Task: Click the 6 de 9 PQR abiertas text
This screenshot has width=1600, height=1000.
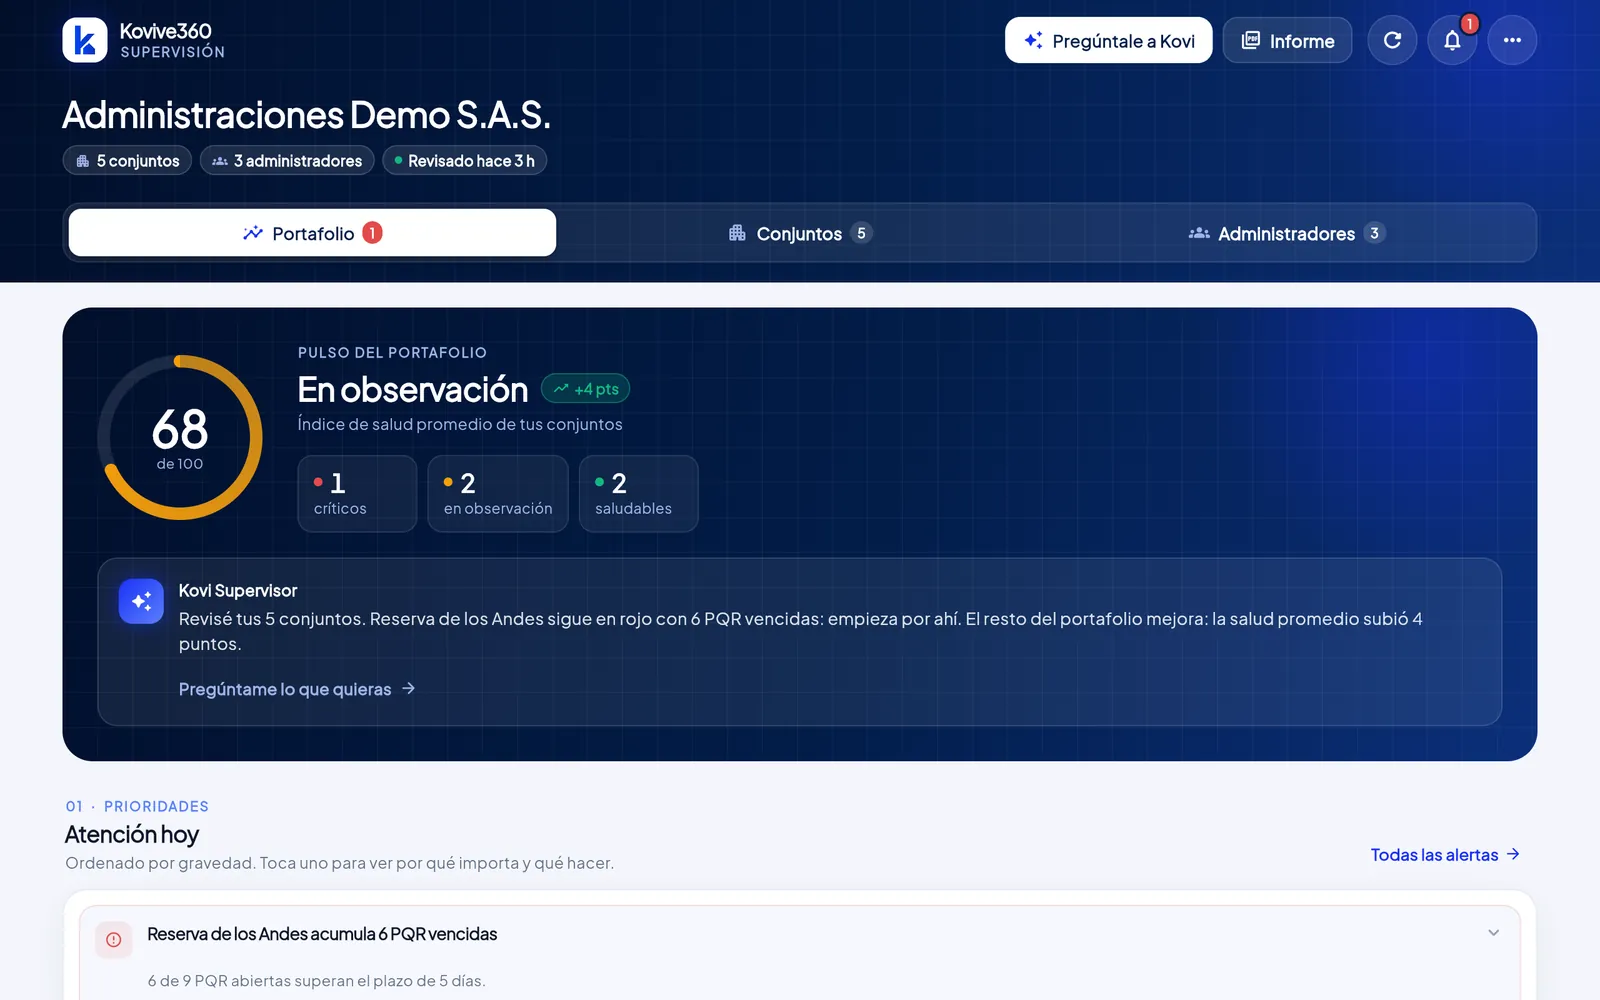Action: pos(316,981)
